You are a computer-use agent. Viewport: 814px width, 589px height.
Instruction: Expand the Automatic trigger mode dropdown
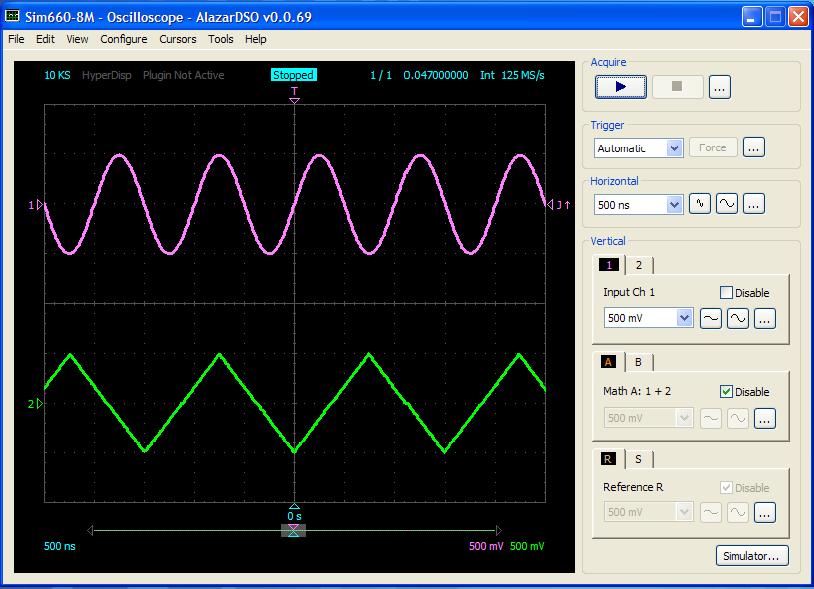[x=674, y=148]
